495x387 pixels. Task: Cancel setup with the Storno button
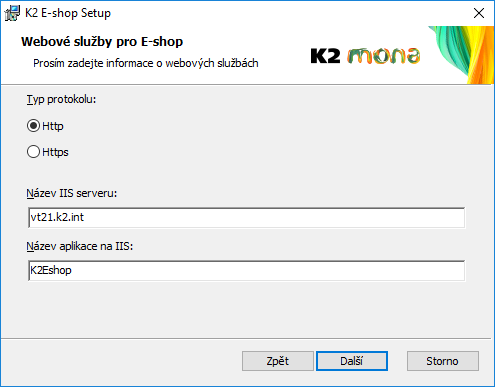tap(443, 361)
